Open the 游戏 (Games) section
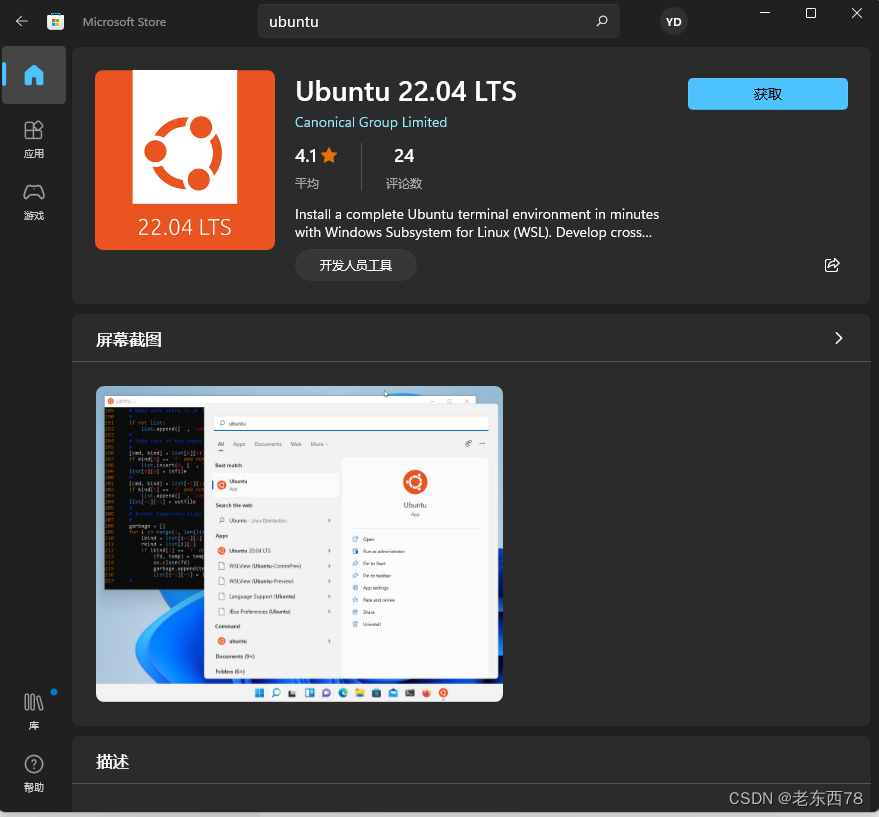Screen dimensions: 879x817 (34, 202)
